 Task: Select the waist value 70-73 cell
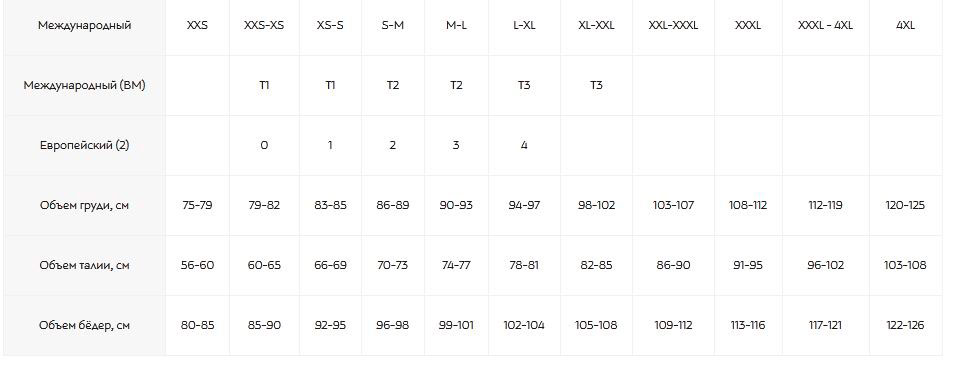(393, 265)
